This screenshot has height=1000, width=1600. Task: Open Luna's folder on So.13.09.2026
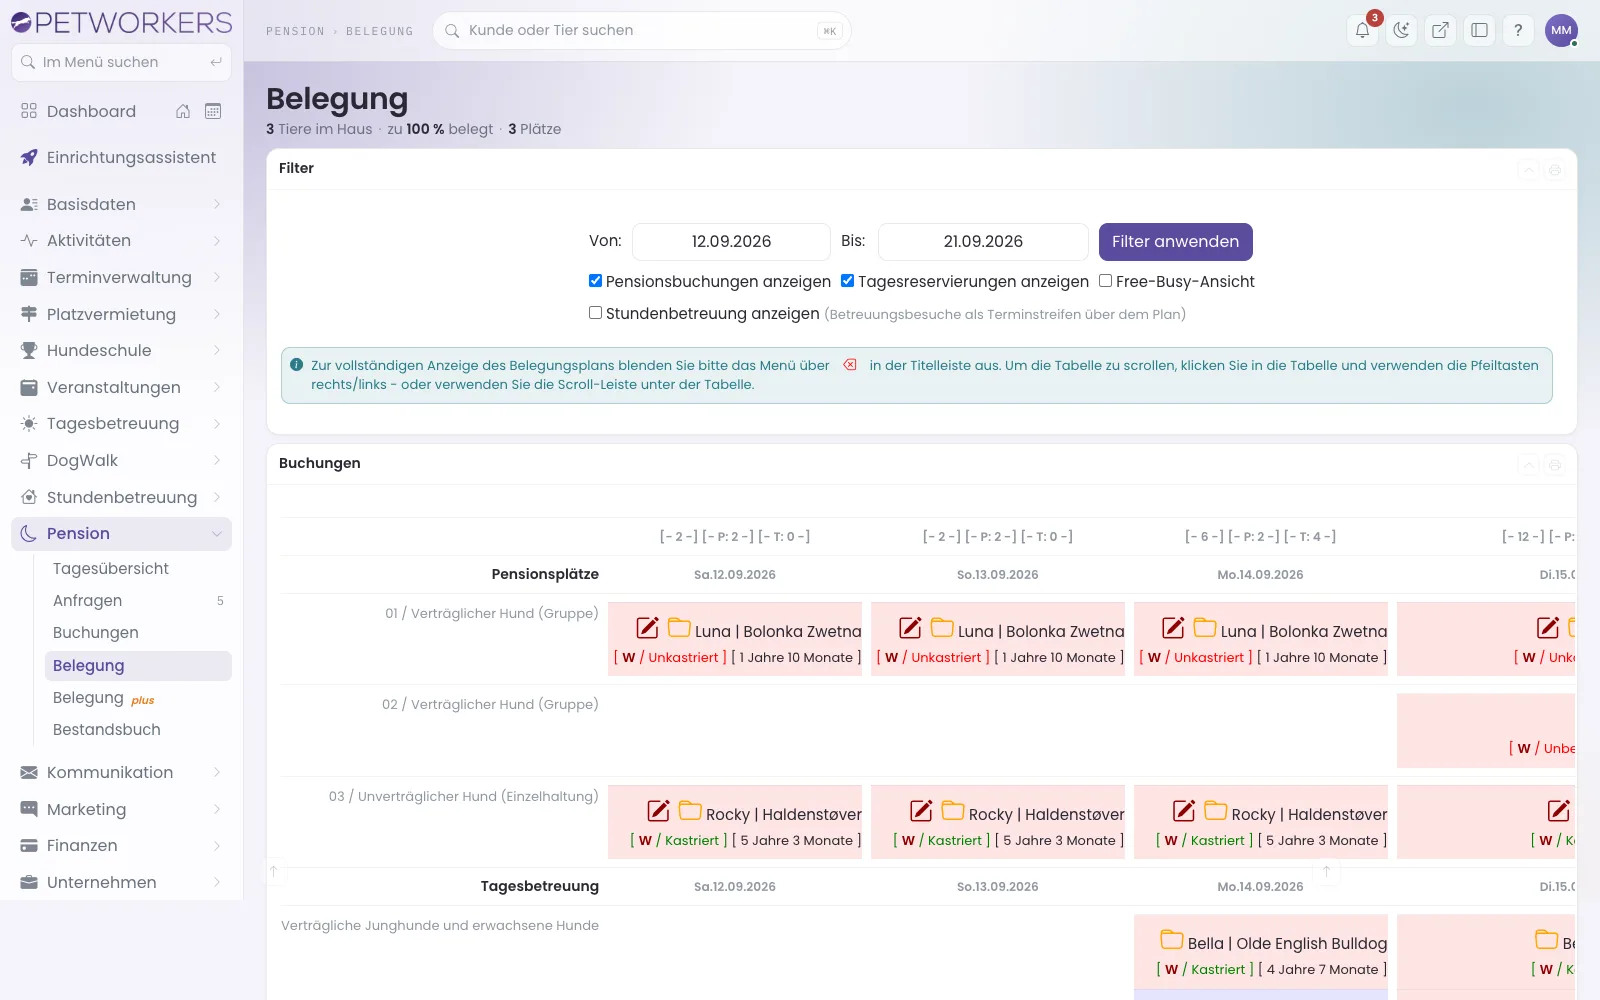pyautogui.click(x=942, y=628)
